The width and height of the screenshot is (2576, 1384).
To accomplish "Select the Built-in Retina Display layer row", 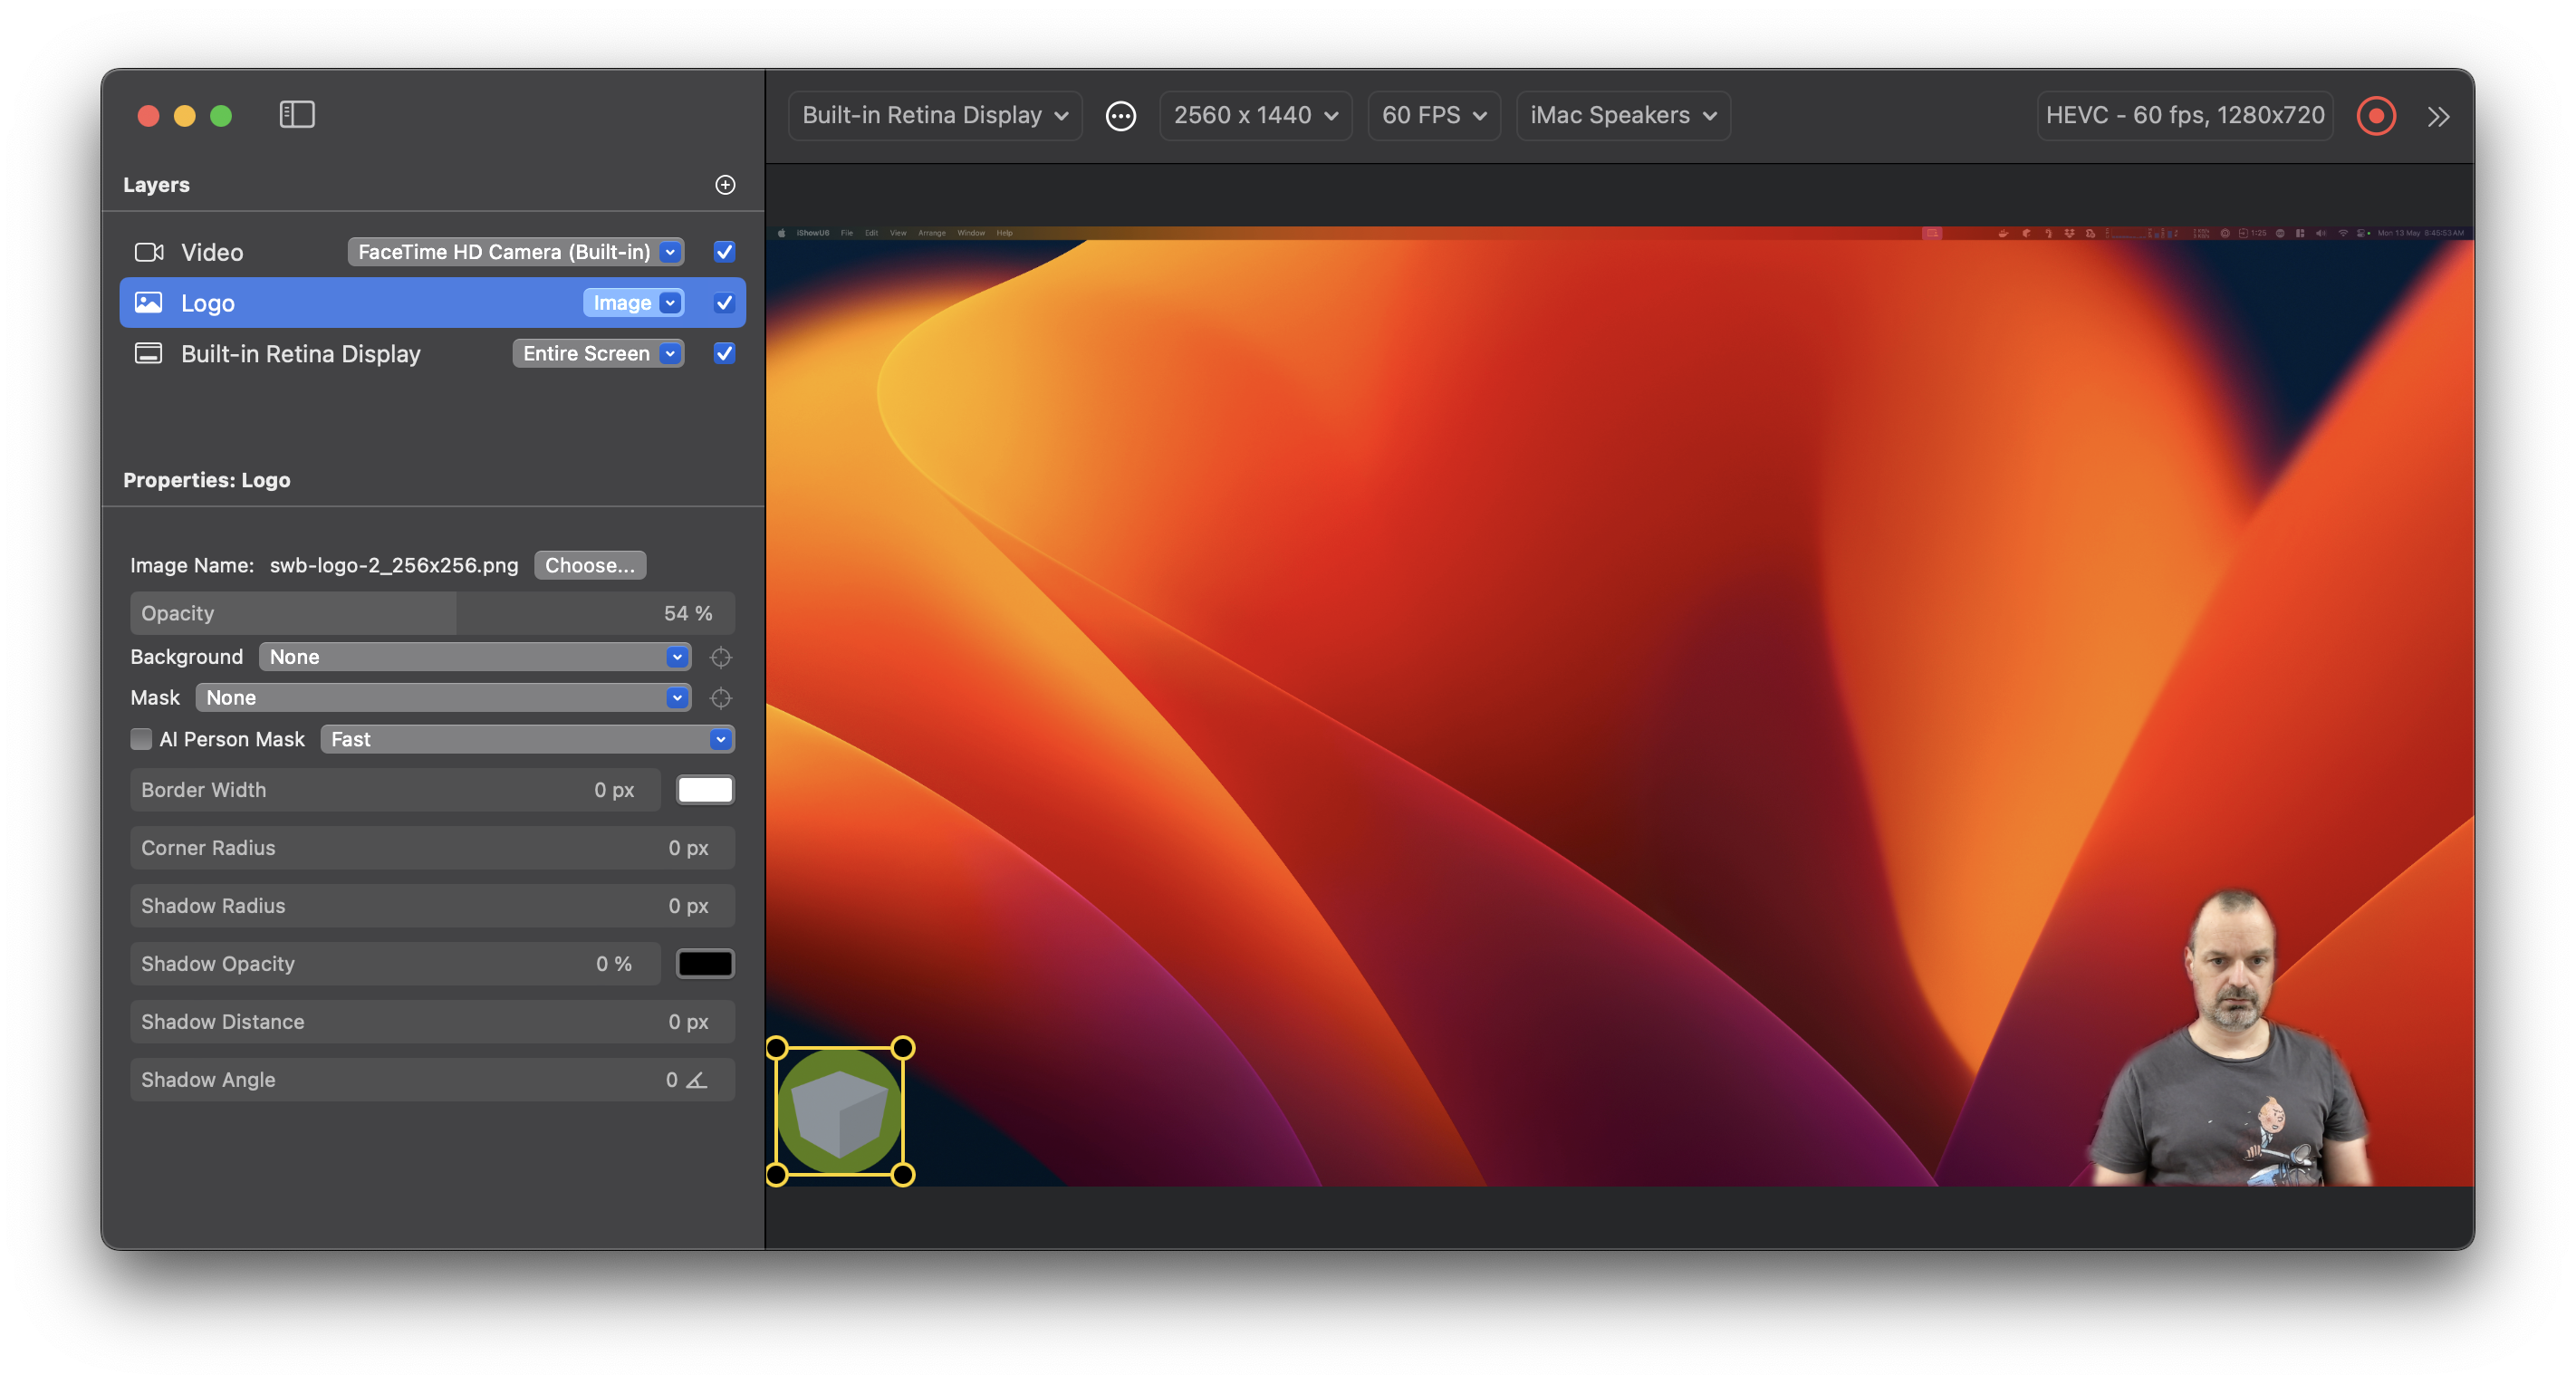I will (x=432, y=353).
